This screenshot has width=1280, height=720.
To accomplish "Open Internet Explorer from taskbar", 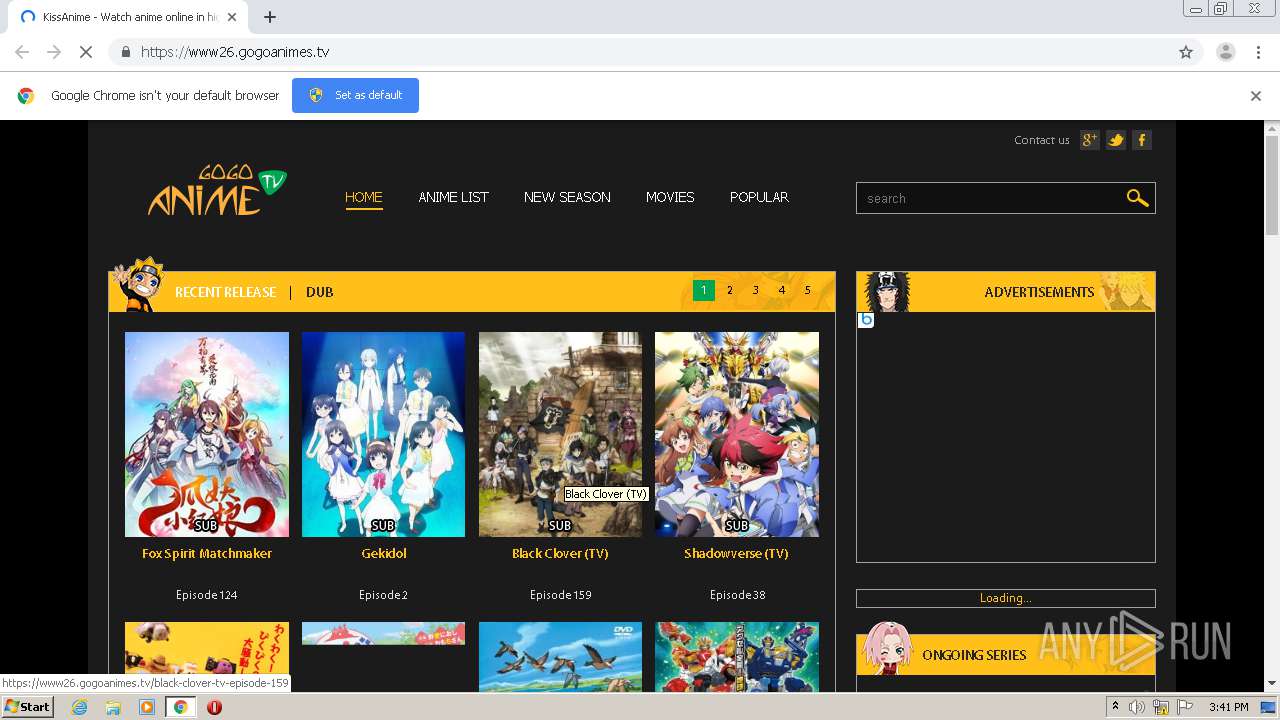I will [x=79, y=707].
